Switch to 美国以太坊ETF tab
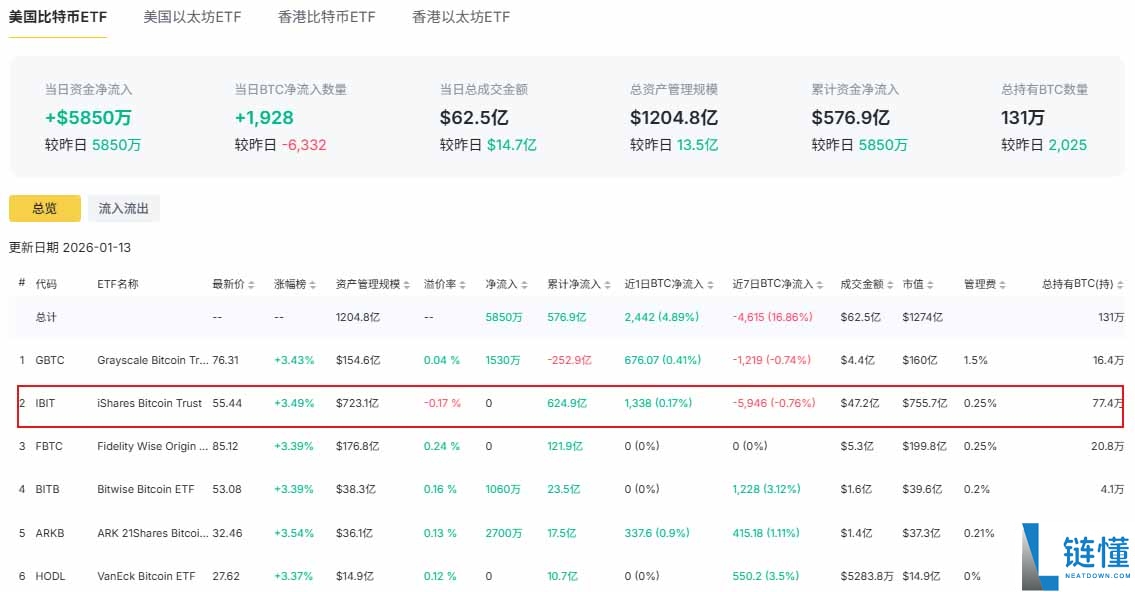The width and height of the screenshot is (1135, 592). tap(192, 17)
